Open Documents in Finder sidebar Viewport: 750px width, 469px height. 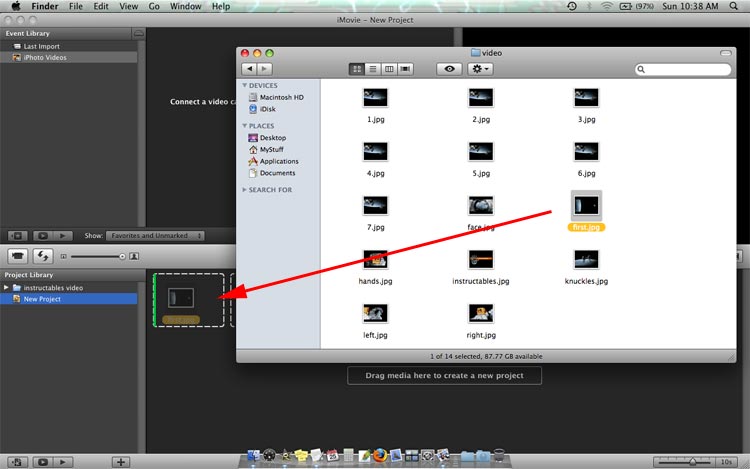point(272,173)
